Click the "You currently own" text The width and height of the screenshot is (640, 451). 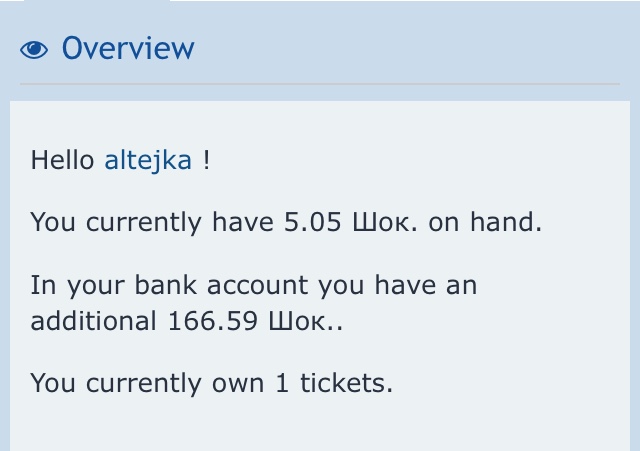click(x=146, y=383)
